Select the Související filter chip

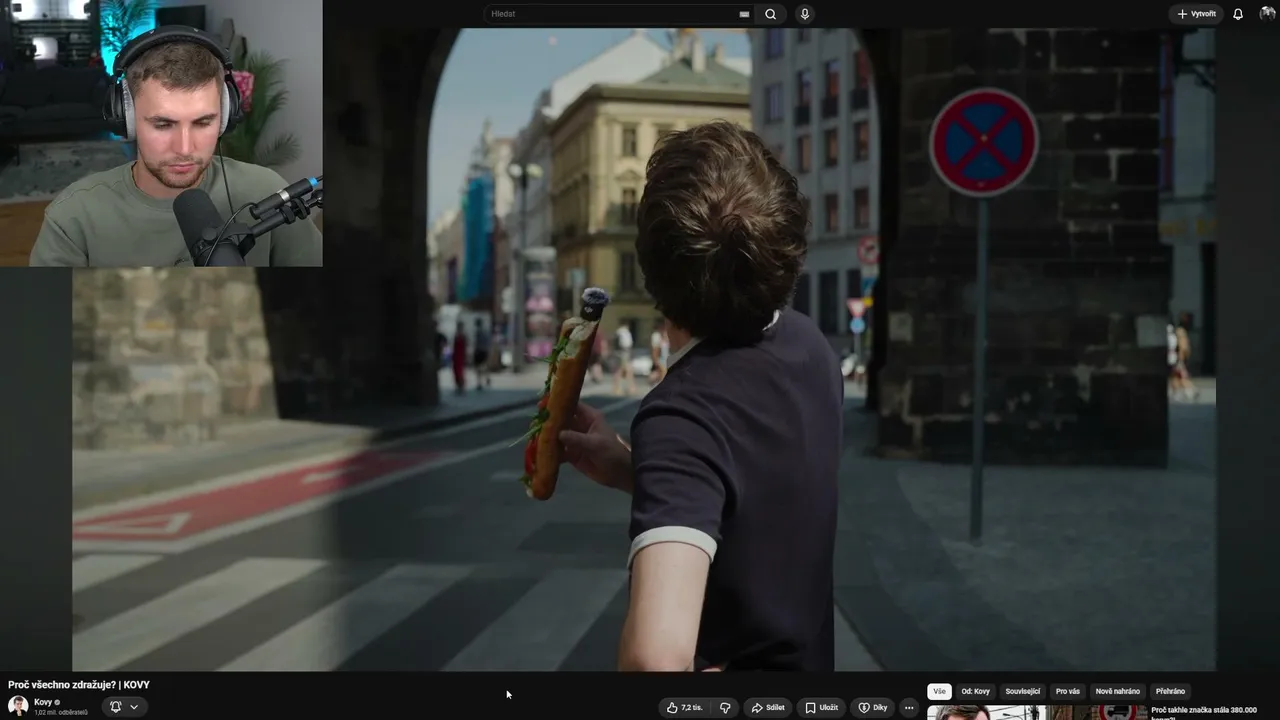[1023, 691]
